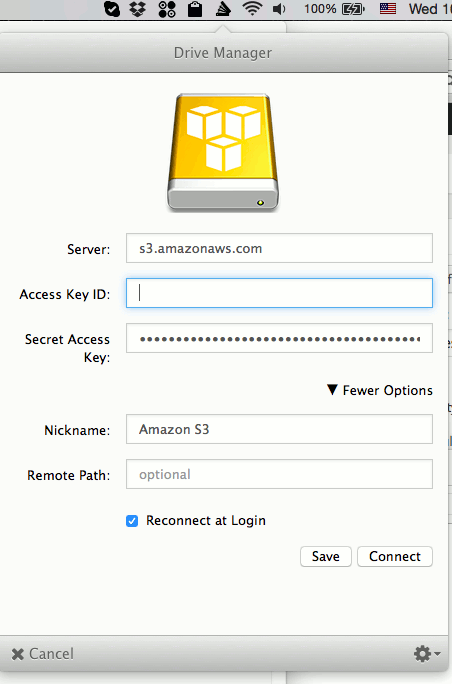Open the Wi-Fi status menu
Image resolution: width=452 pixels, height=684 pixels.
click(x=252, y=9)
